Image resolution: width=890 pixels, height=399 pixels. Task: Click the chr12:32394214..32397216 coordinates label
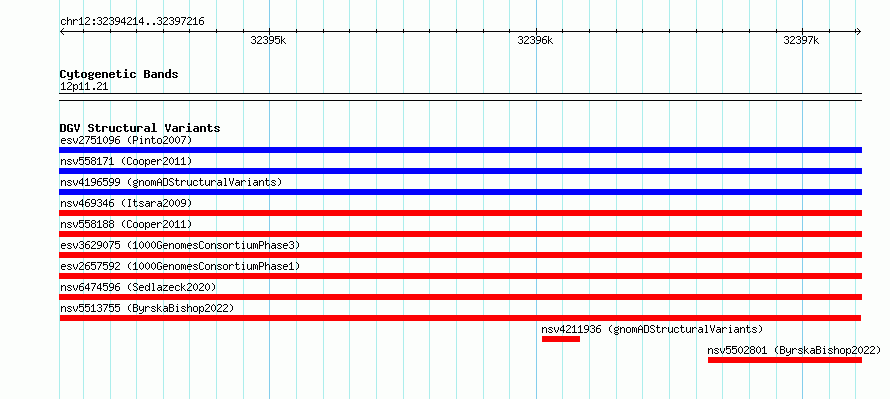click(x=132, y=22)
